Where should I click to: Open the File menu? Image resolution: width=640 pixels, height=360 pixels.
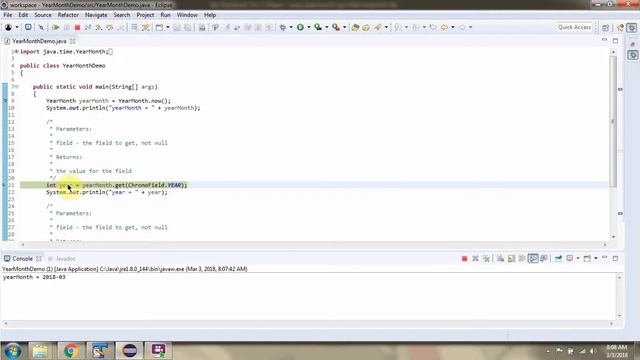click(x=8, y=15)
